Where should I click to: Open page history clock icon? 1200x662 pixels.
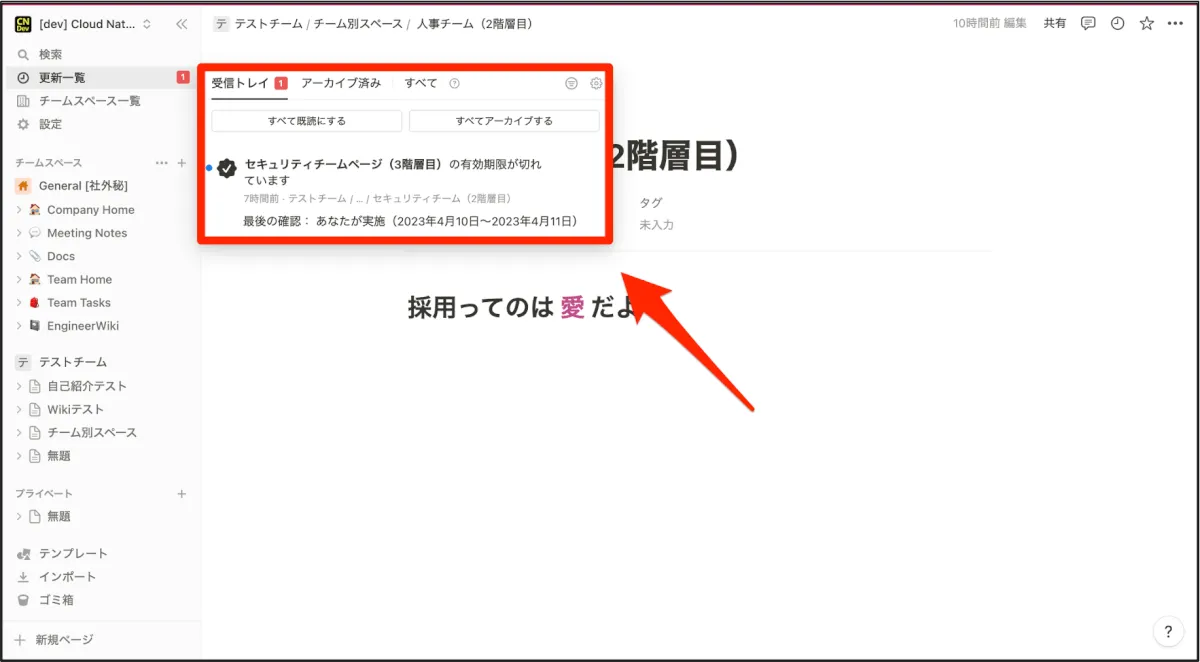pyautogui.click(x=1117, y=24)
